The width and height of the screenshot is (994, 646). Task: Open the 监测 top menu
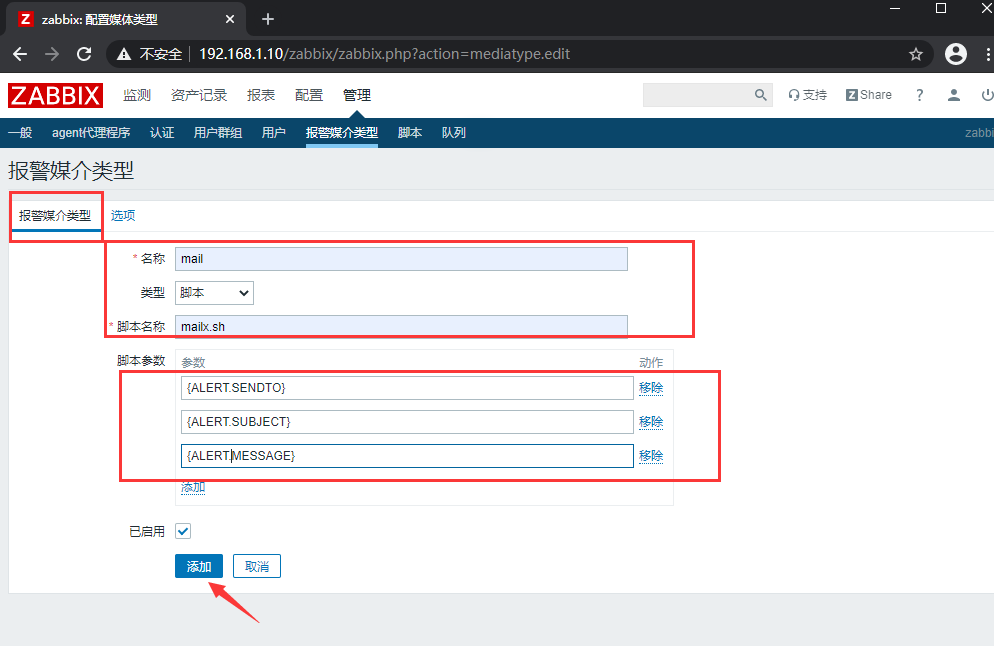coord(137,95)
